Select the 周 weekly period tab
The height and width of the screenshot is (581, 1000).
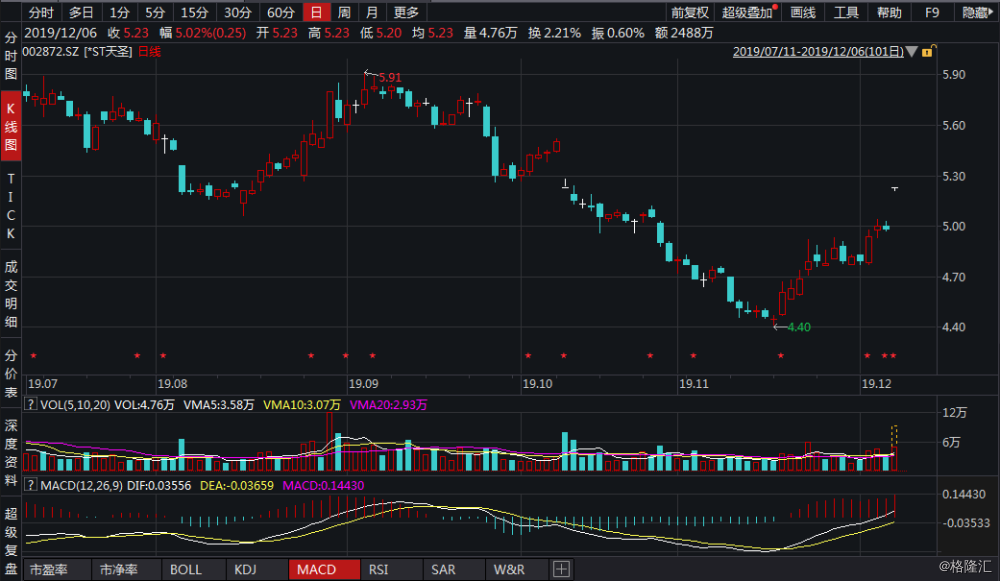coord(344,13)
